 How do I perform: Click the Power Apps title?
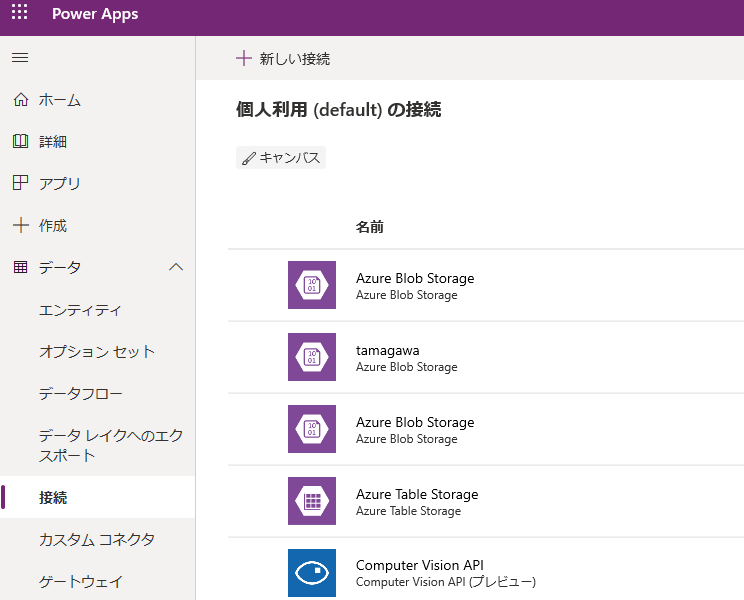pos(95,14)
